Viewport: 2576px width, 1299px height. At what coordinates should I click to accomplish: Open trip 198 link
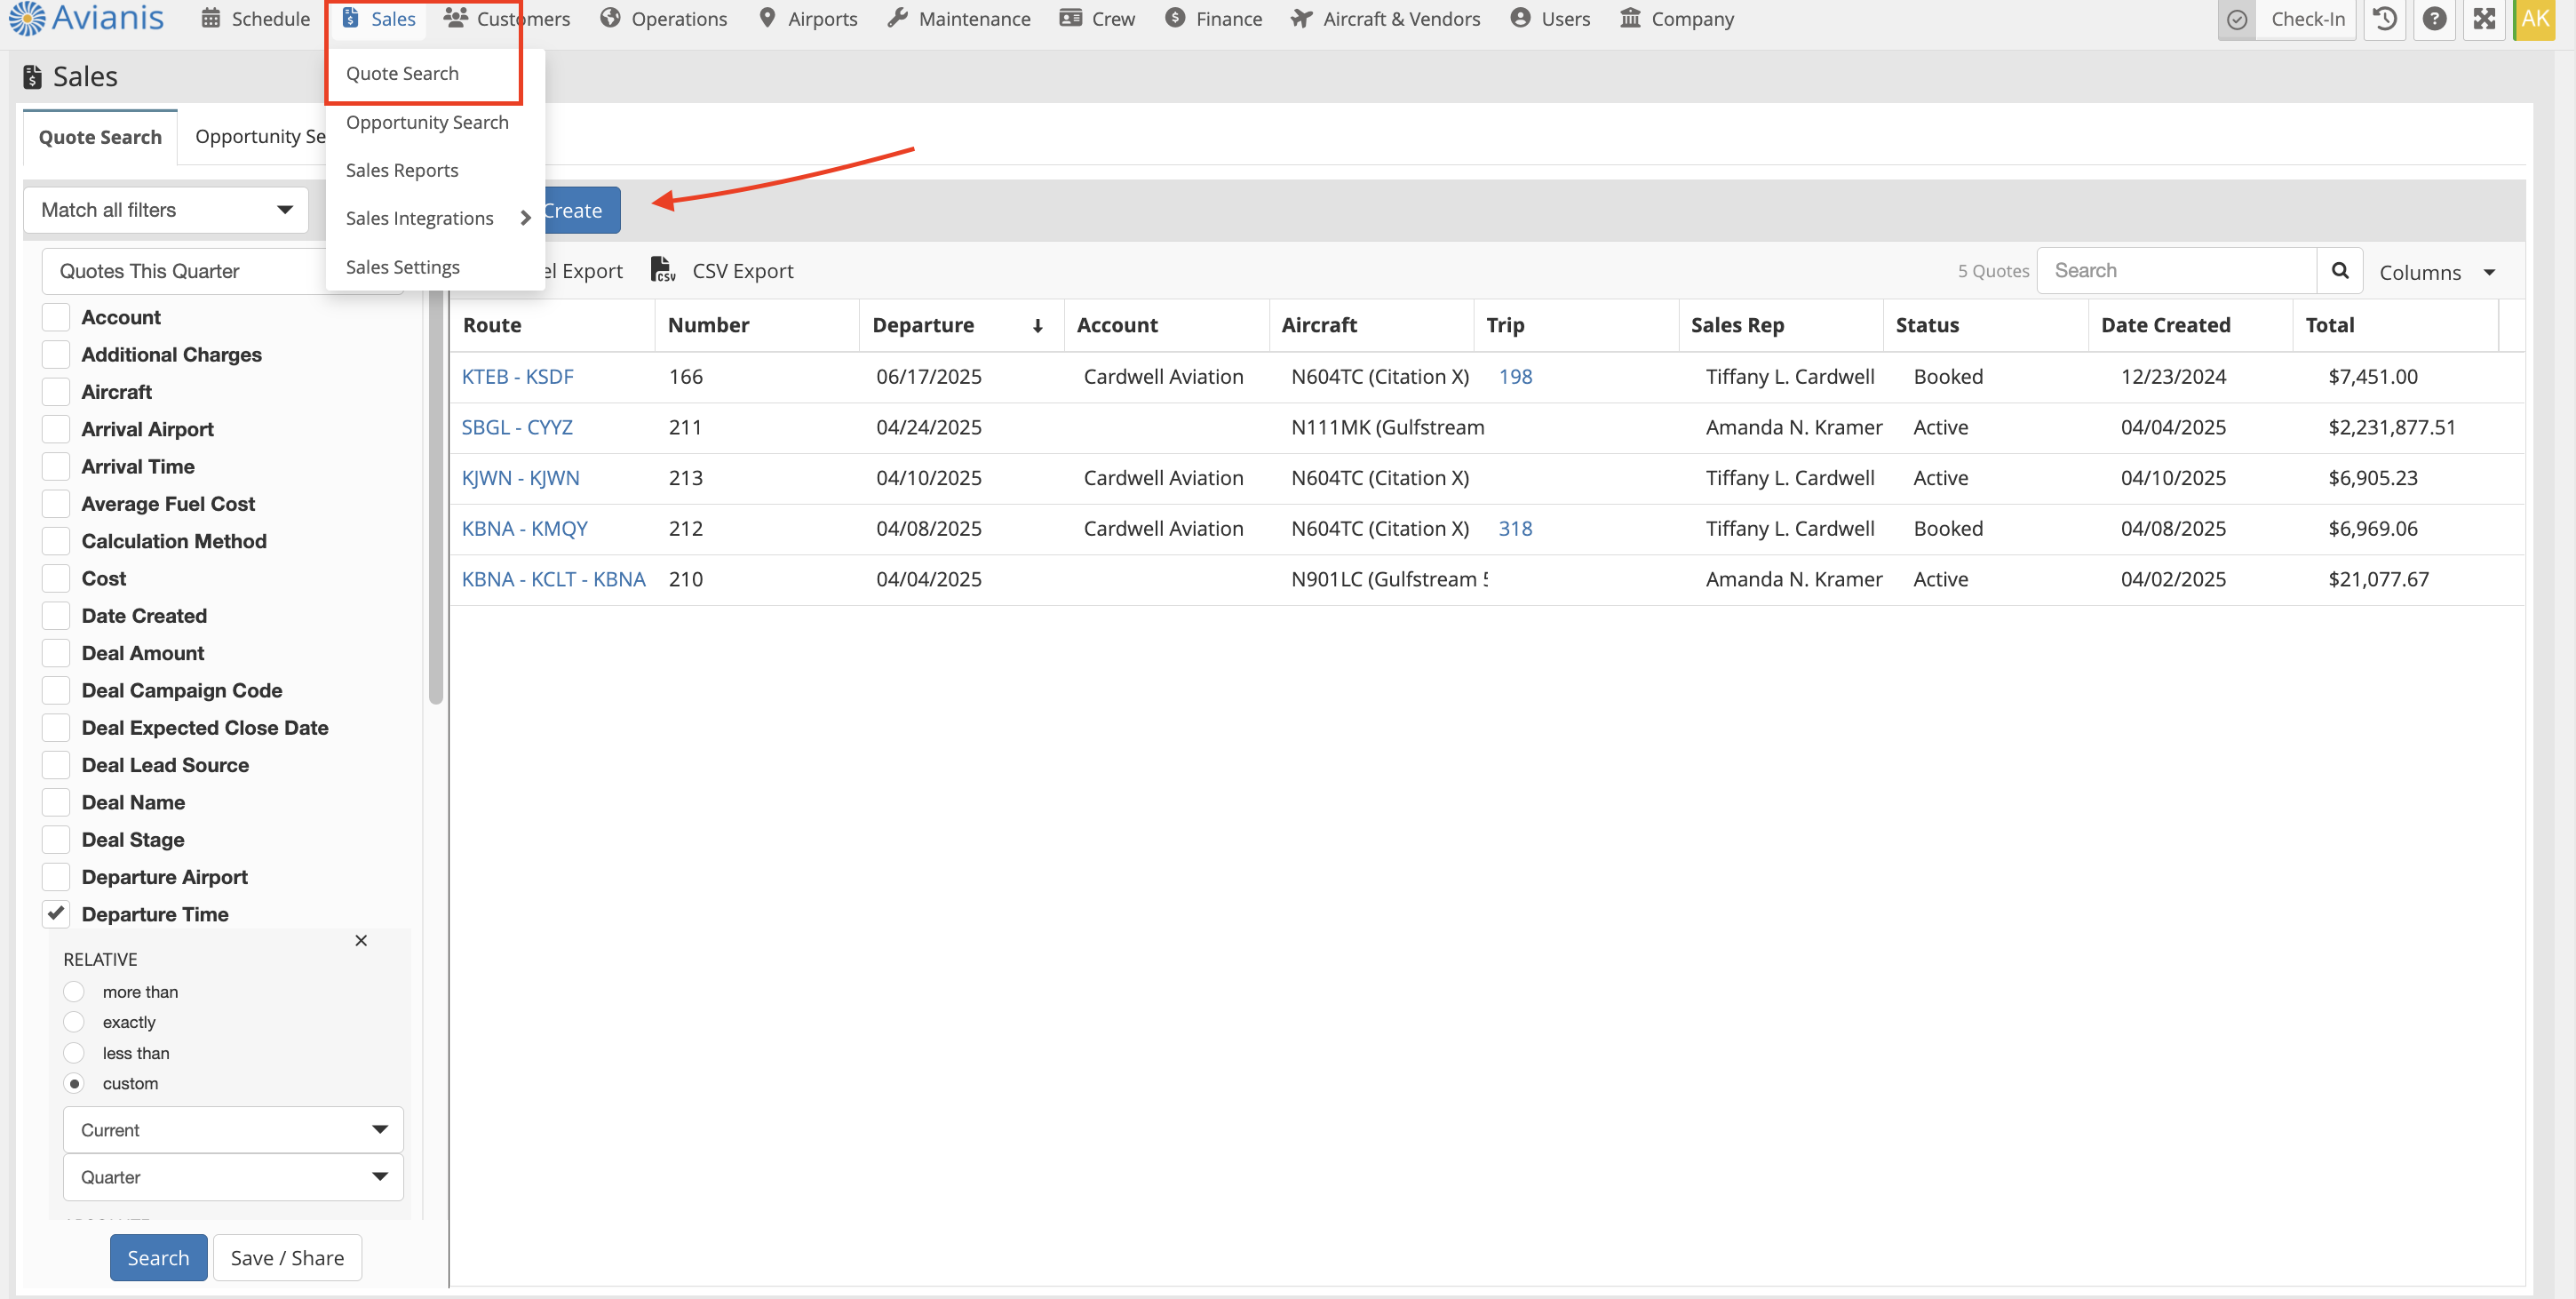coord(1515,377)
